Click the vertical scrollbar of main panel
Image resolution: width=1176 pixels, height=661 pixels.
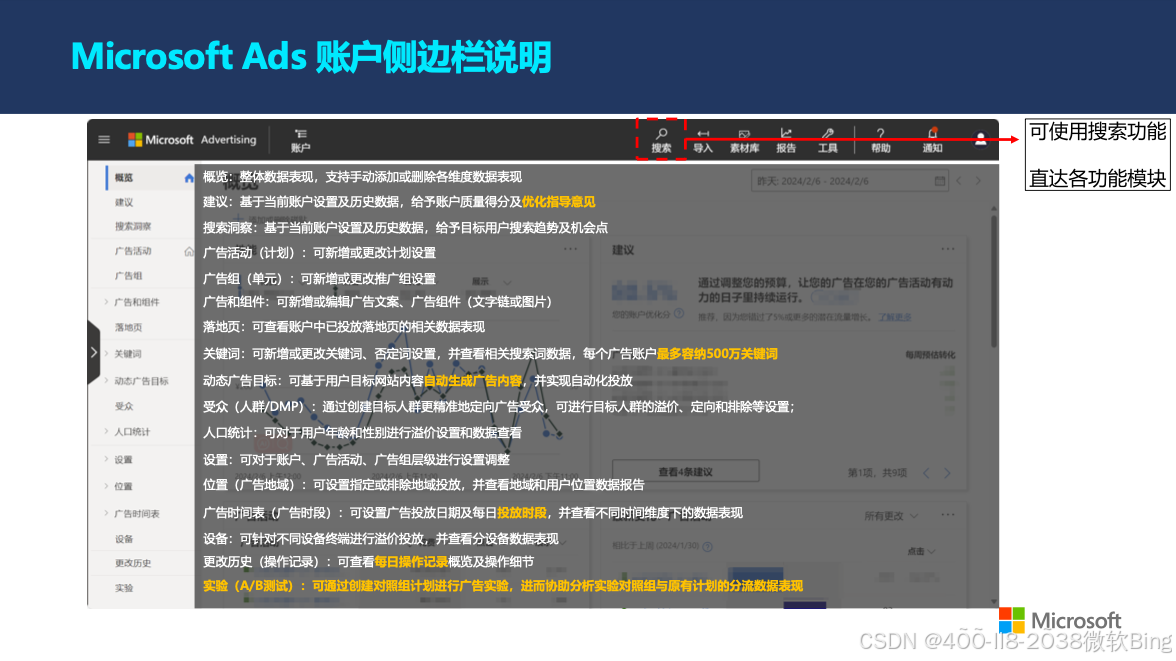pyautogui.click(x=994, y=281)
